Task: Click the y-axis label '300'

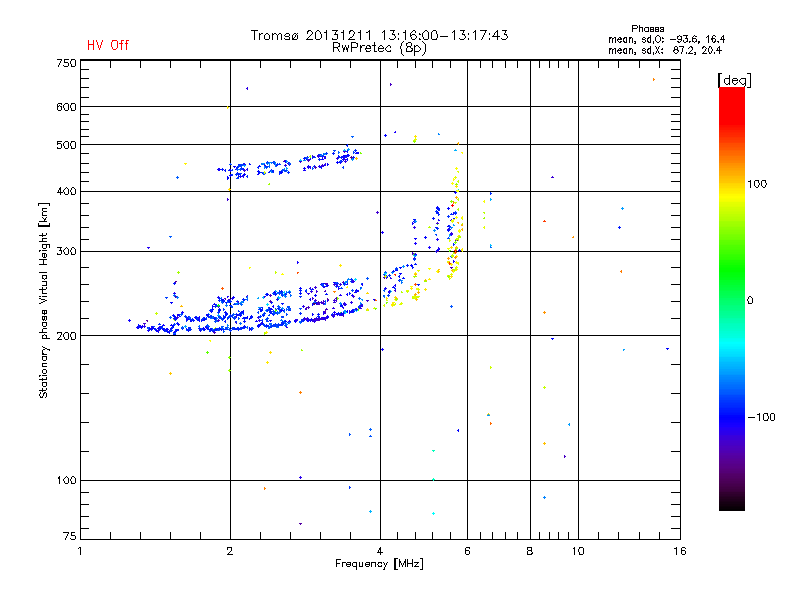Action: (66, 251)
